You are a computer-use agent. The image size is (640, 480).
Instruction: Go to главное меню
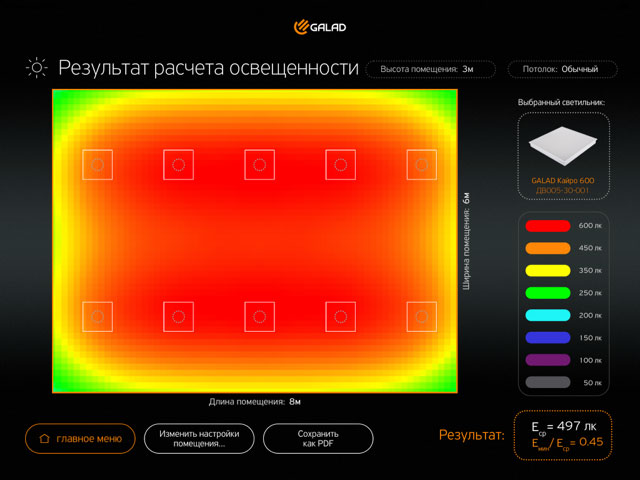click(80, 438)
